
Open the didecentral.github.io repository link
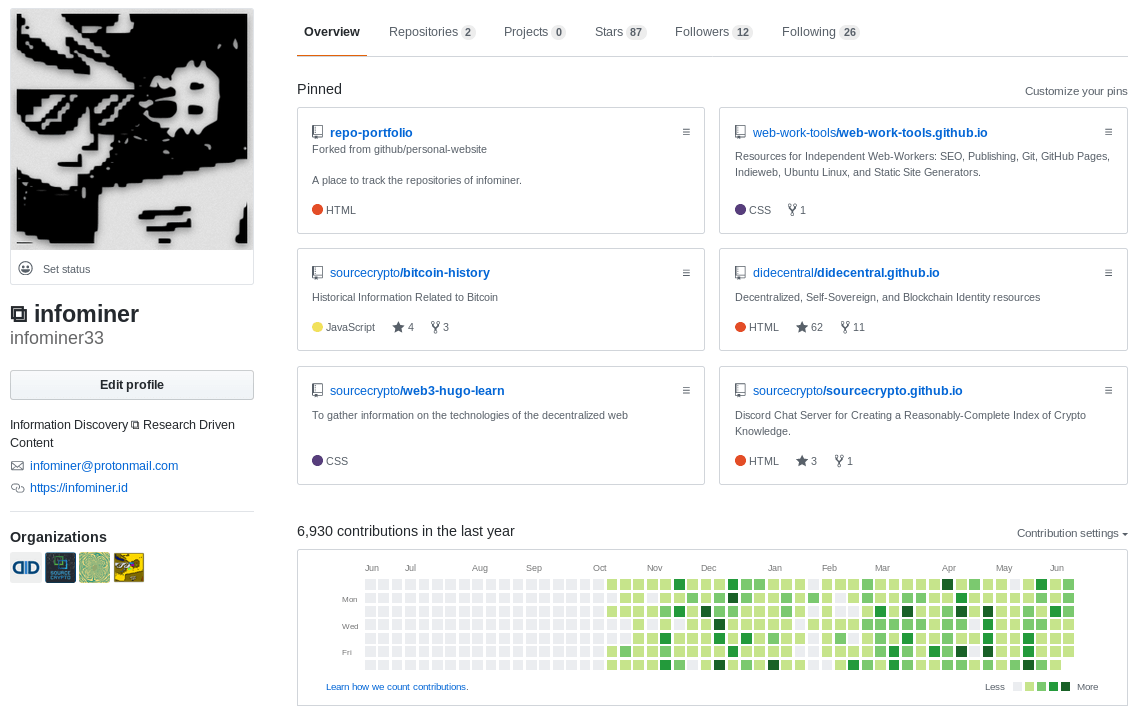[846, 273]
